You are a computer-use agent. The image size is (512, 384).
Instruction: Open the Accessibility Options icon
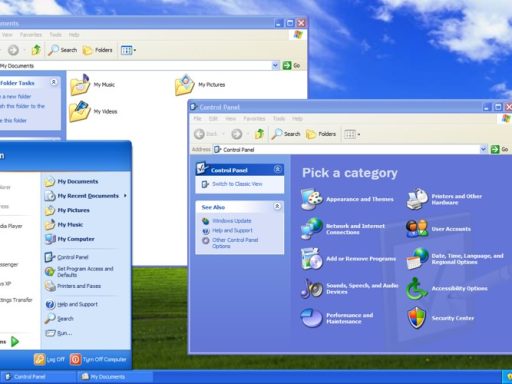click(417, 288)
